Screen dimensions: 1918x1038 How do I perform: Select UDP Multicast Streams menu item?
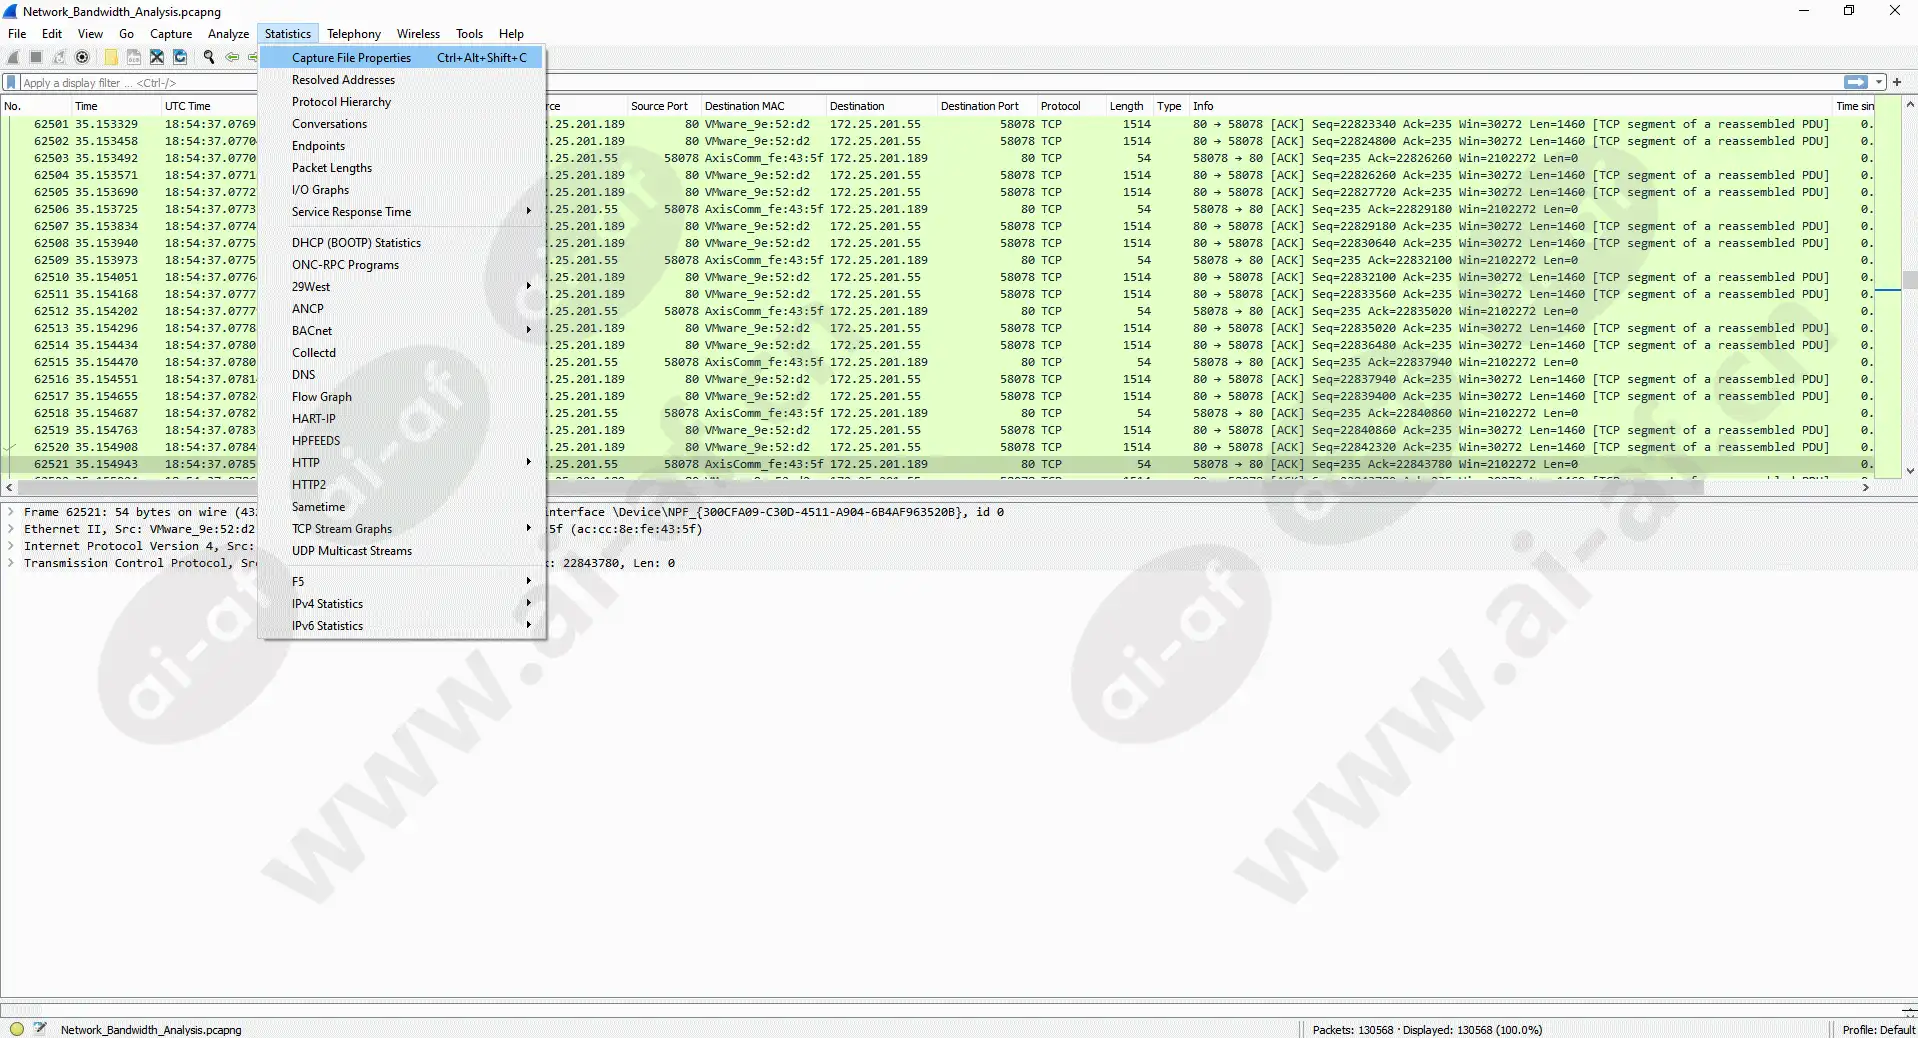point(401,550)
